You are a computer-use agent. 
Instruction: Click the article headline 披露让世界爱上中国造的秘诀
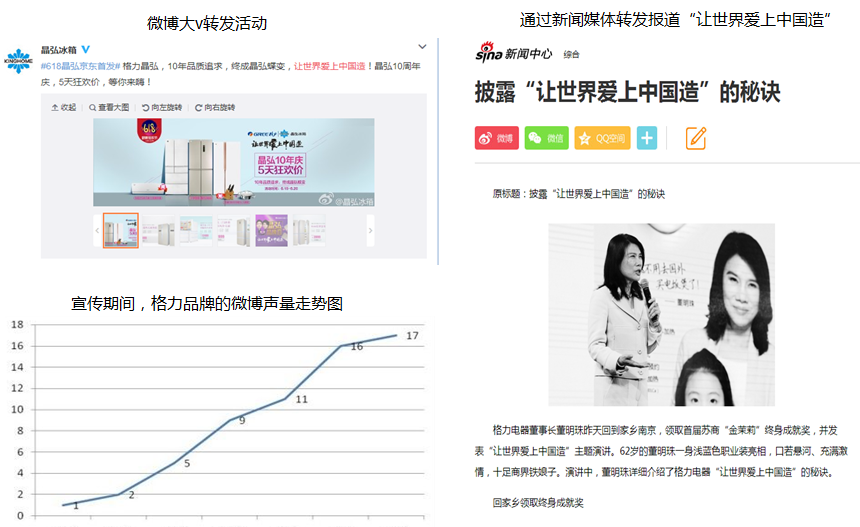[627, 92]
